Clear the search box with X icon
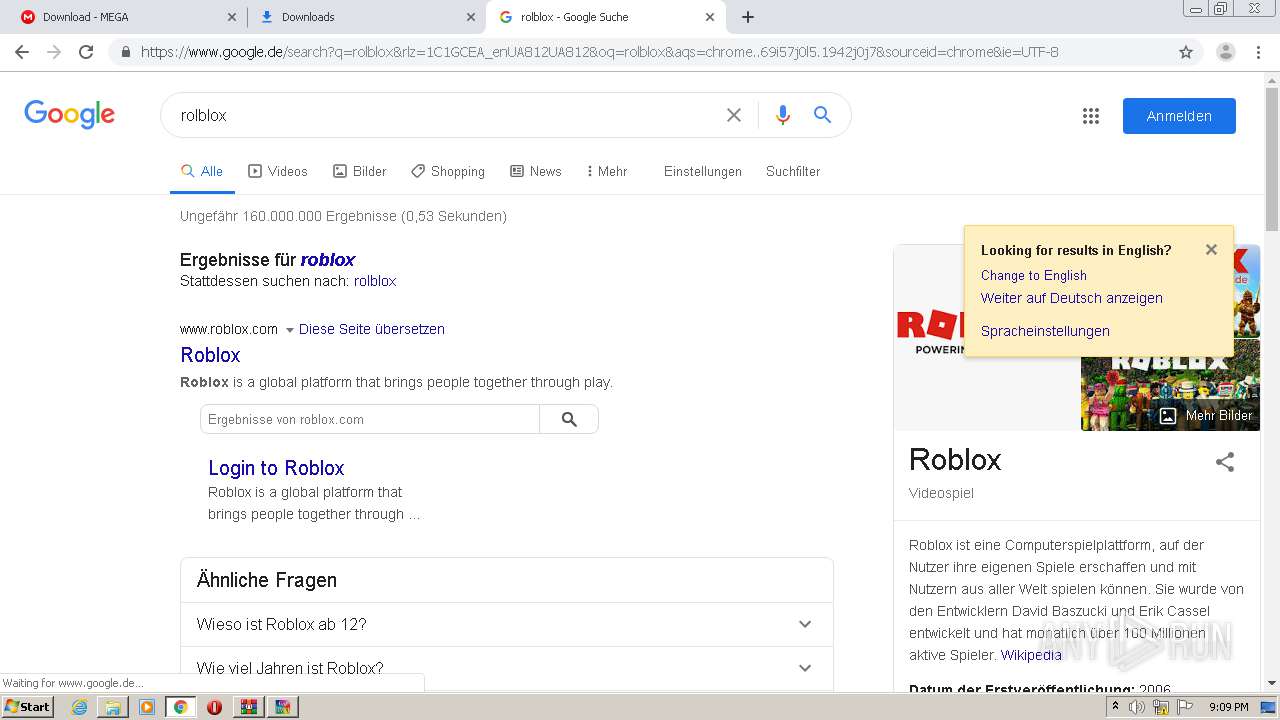This screenshot has width=1280, height=720. pyautogui.click(x=734, y=115)
